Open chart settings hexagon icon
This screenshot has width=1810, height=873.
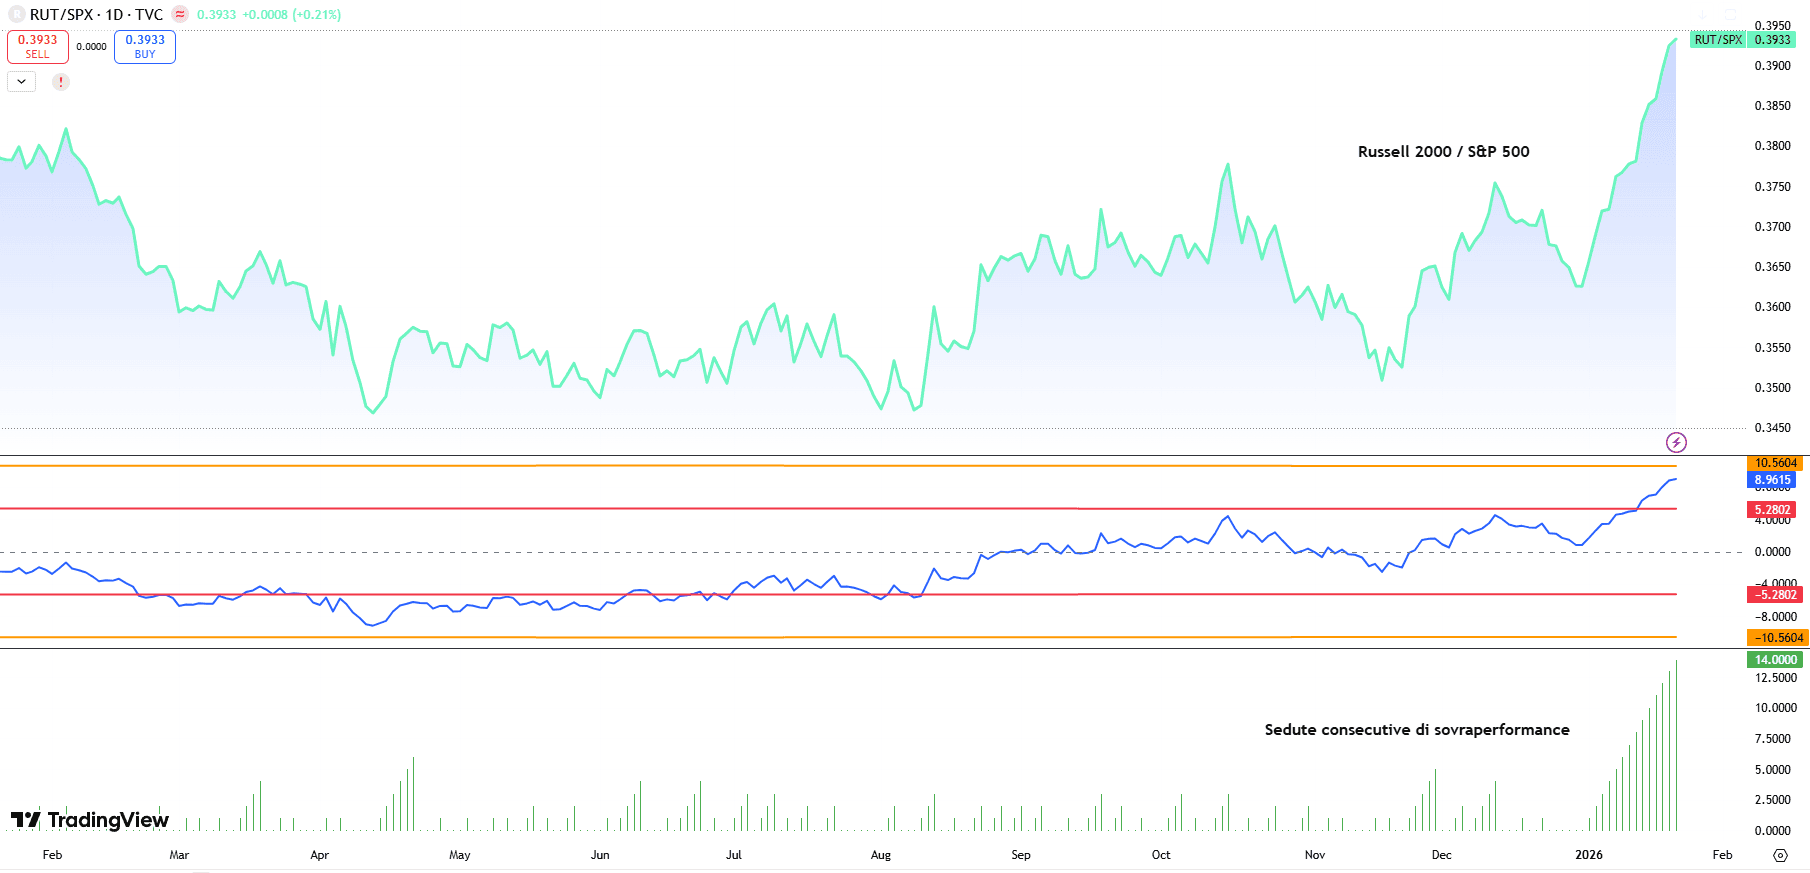1780,855
